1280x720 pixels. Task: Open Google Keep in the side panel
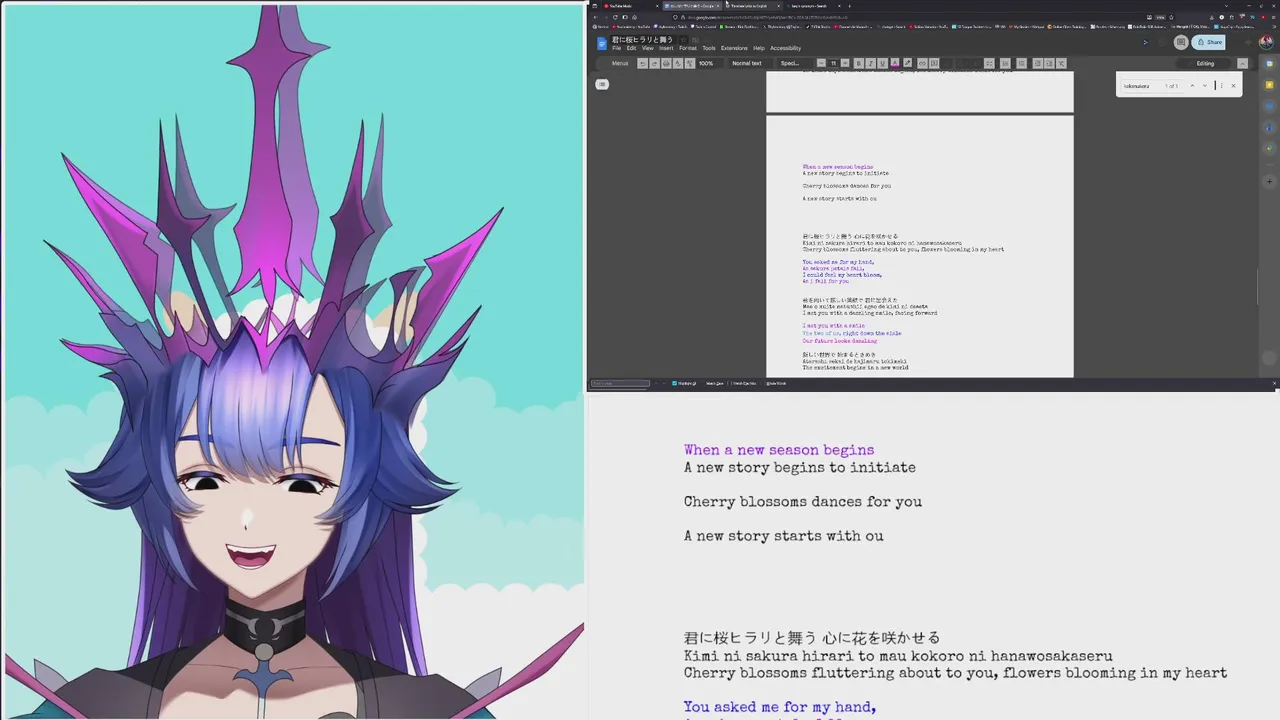(1269, 85)
